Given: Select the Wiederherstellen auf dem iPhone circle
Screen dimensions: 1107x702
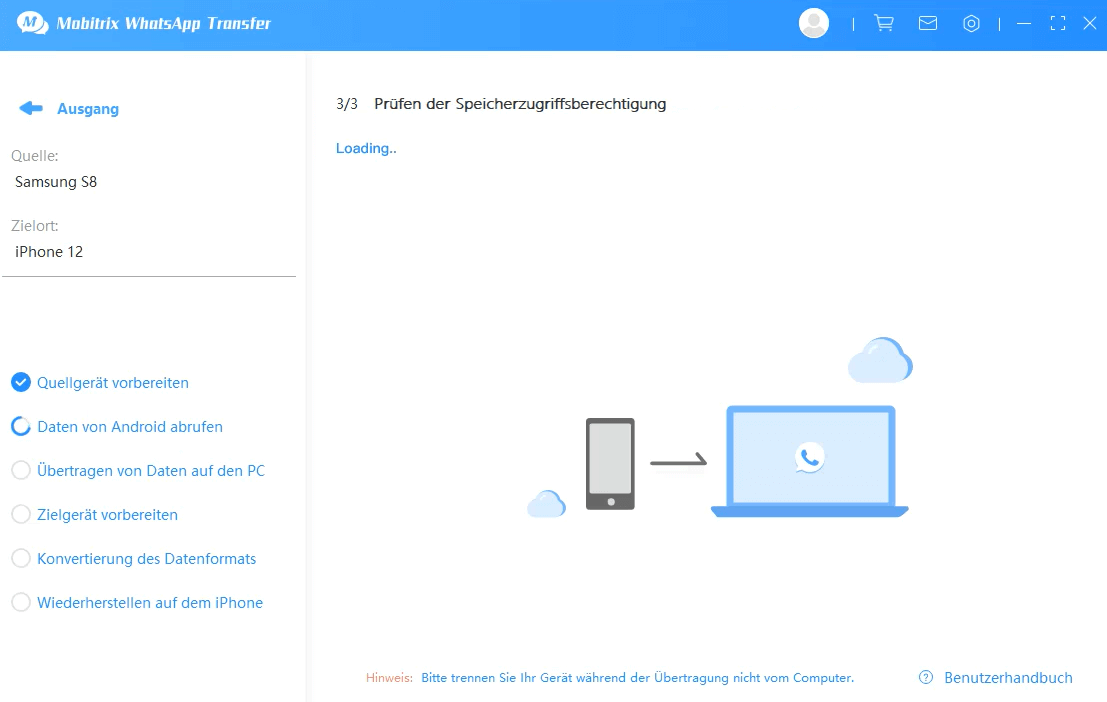Looking at the screenshot, I should [x=21, y=602].
